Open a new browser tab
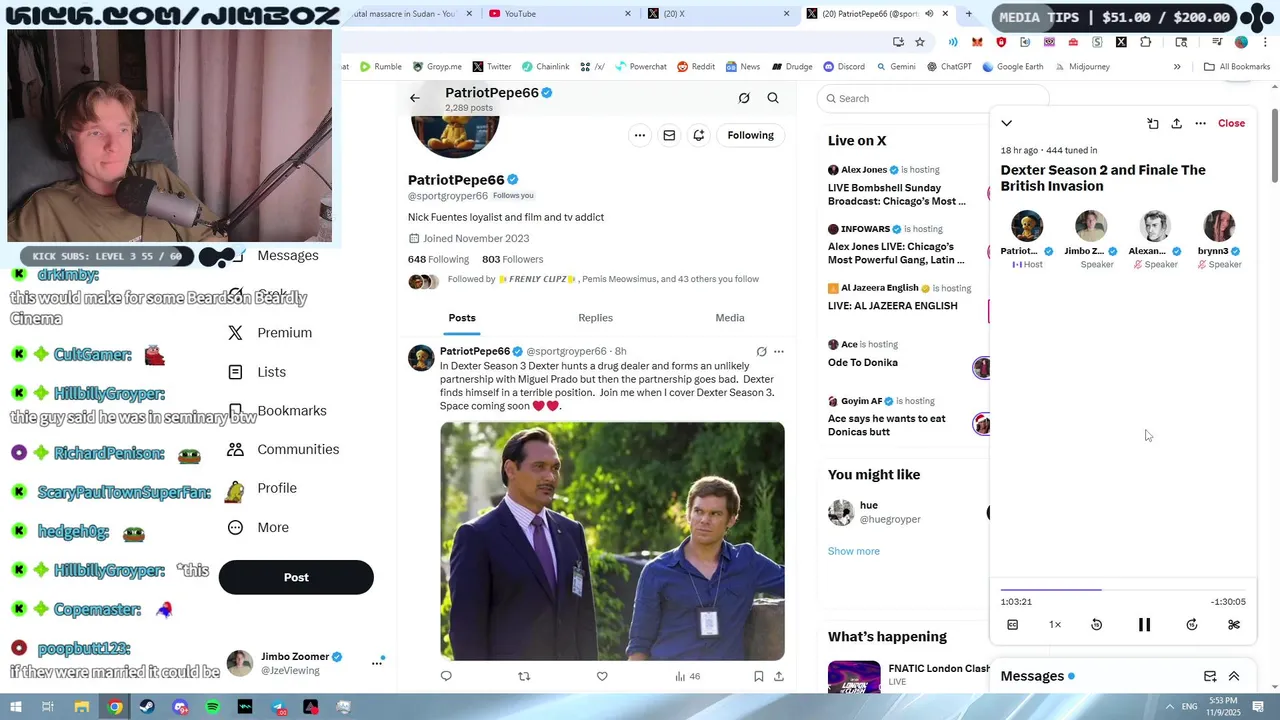 pos(968,14)
